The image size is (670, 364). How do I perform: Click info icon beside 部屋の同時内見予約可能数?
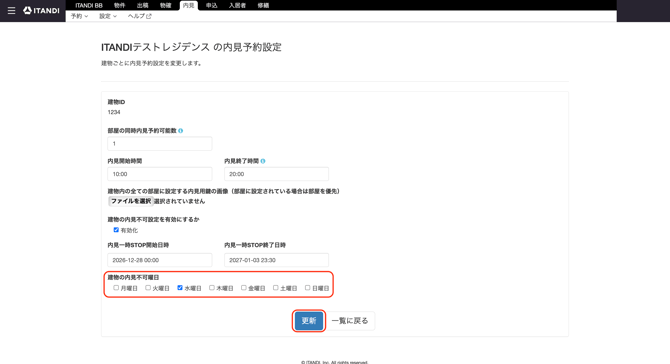click(181, 131)
